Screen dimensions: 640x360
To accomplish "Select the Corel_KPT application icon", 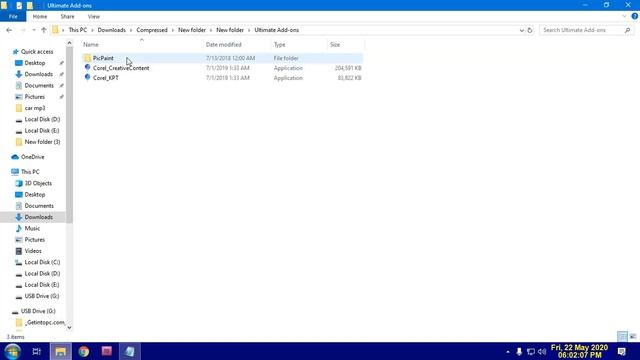I will point(87,77).
